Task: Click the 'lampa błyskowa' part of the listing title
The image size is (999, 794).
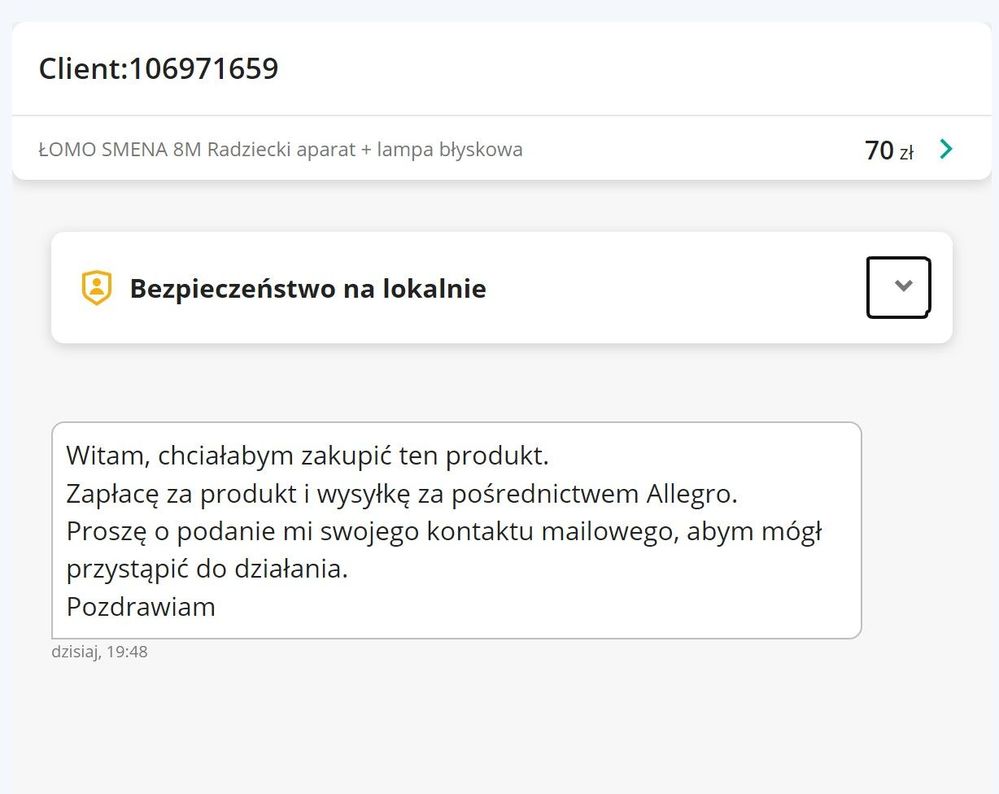Action: (450, 149)
